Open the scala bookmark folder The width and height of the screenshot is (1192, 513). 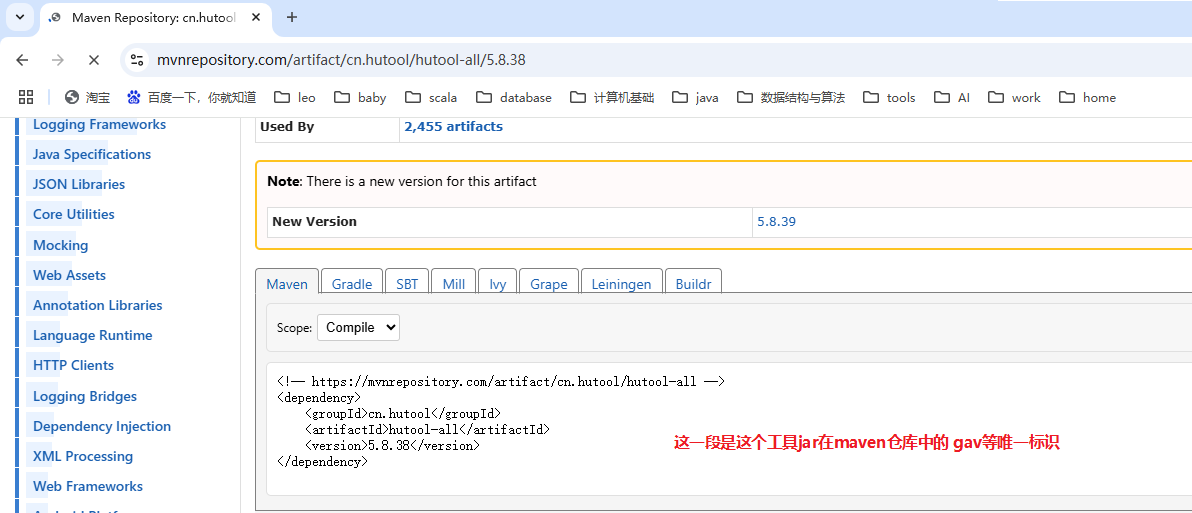tap(431, 97)
